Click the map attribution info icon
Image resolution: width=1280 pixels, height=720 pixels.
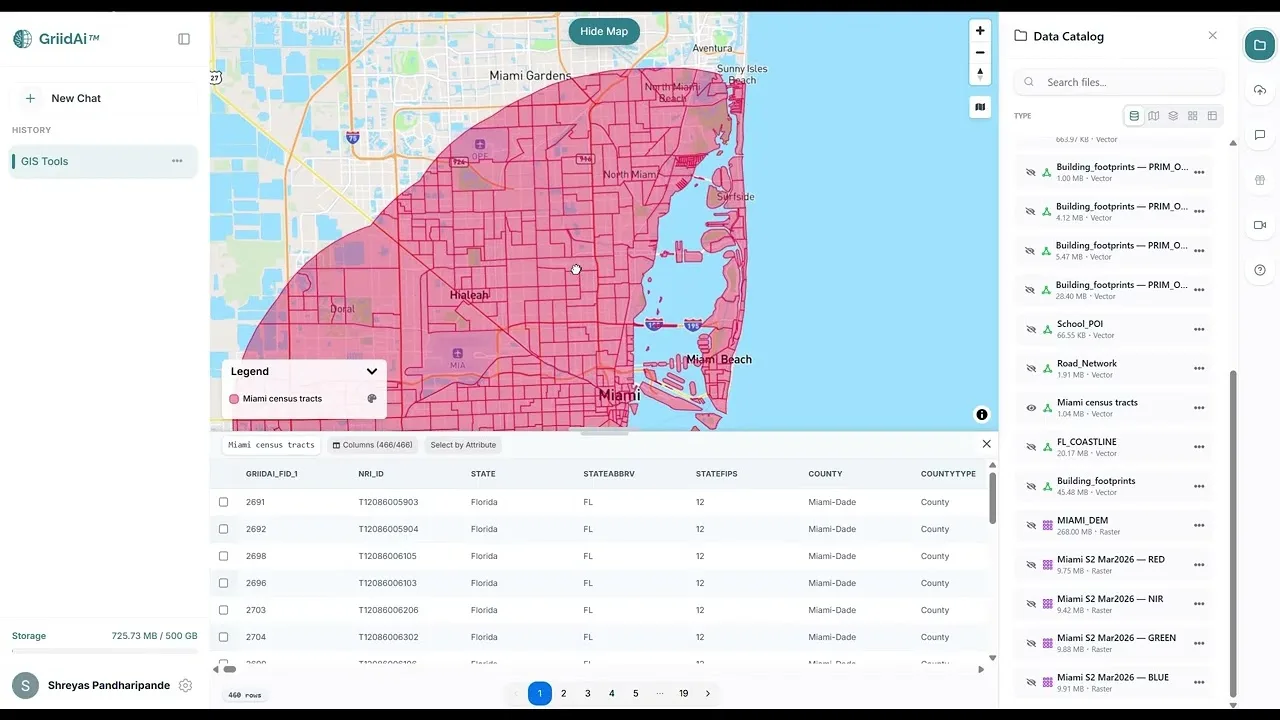[982, 414]
